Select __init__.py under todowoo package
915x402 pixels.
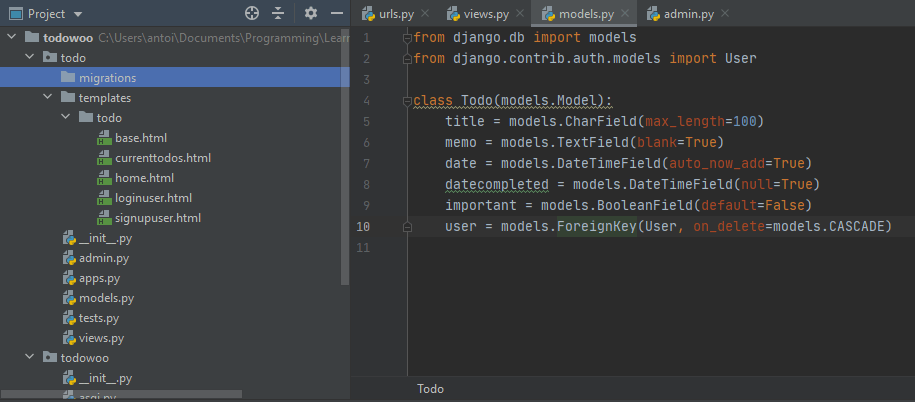tap(105, 378)
